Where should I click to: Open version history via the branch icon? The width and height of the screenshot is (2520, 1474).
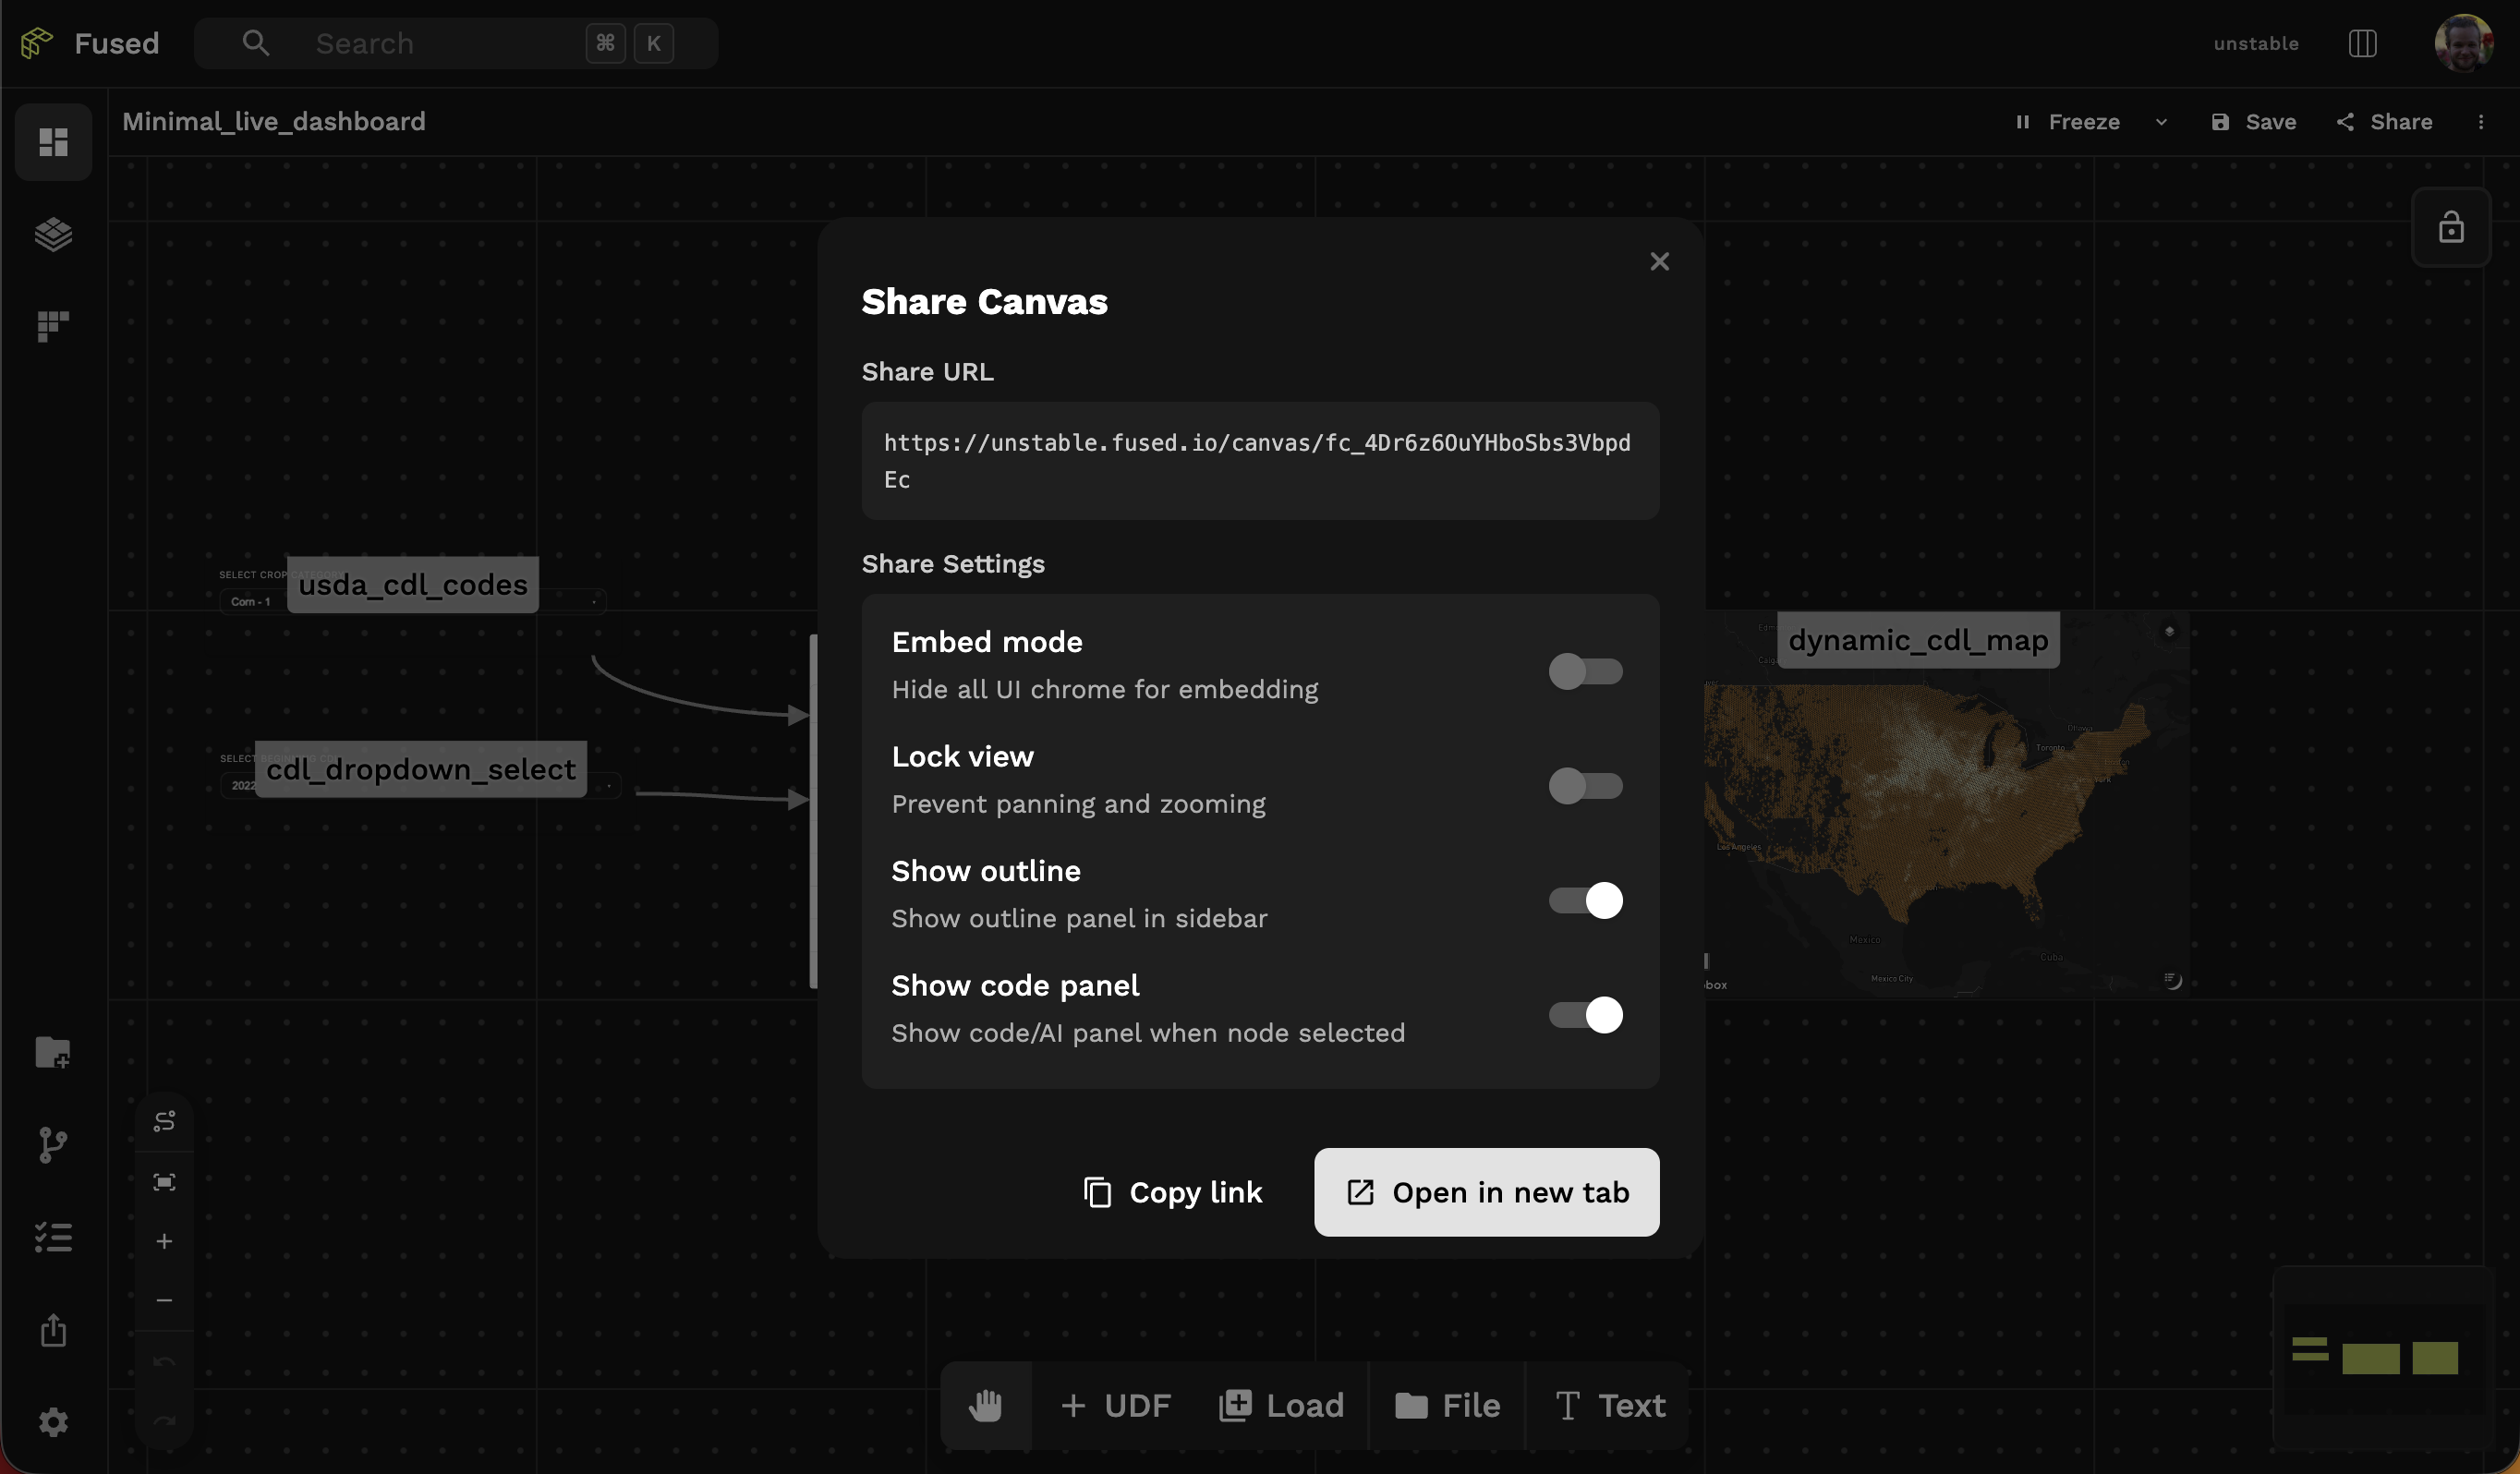pos(52,1145)
